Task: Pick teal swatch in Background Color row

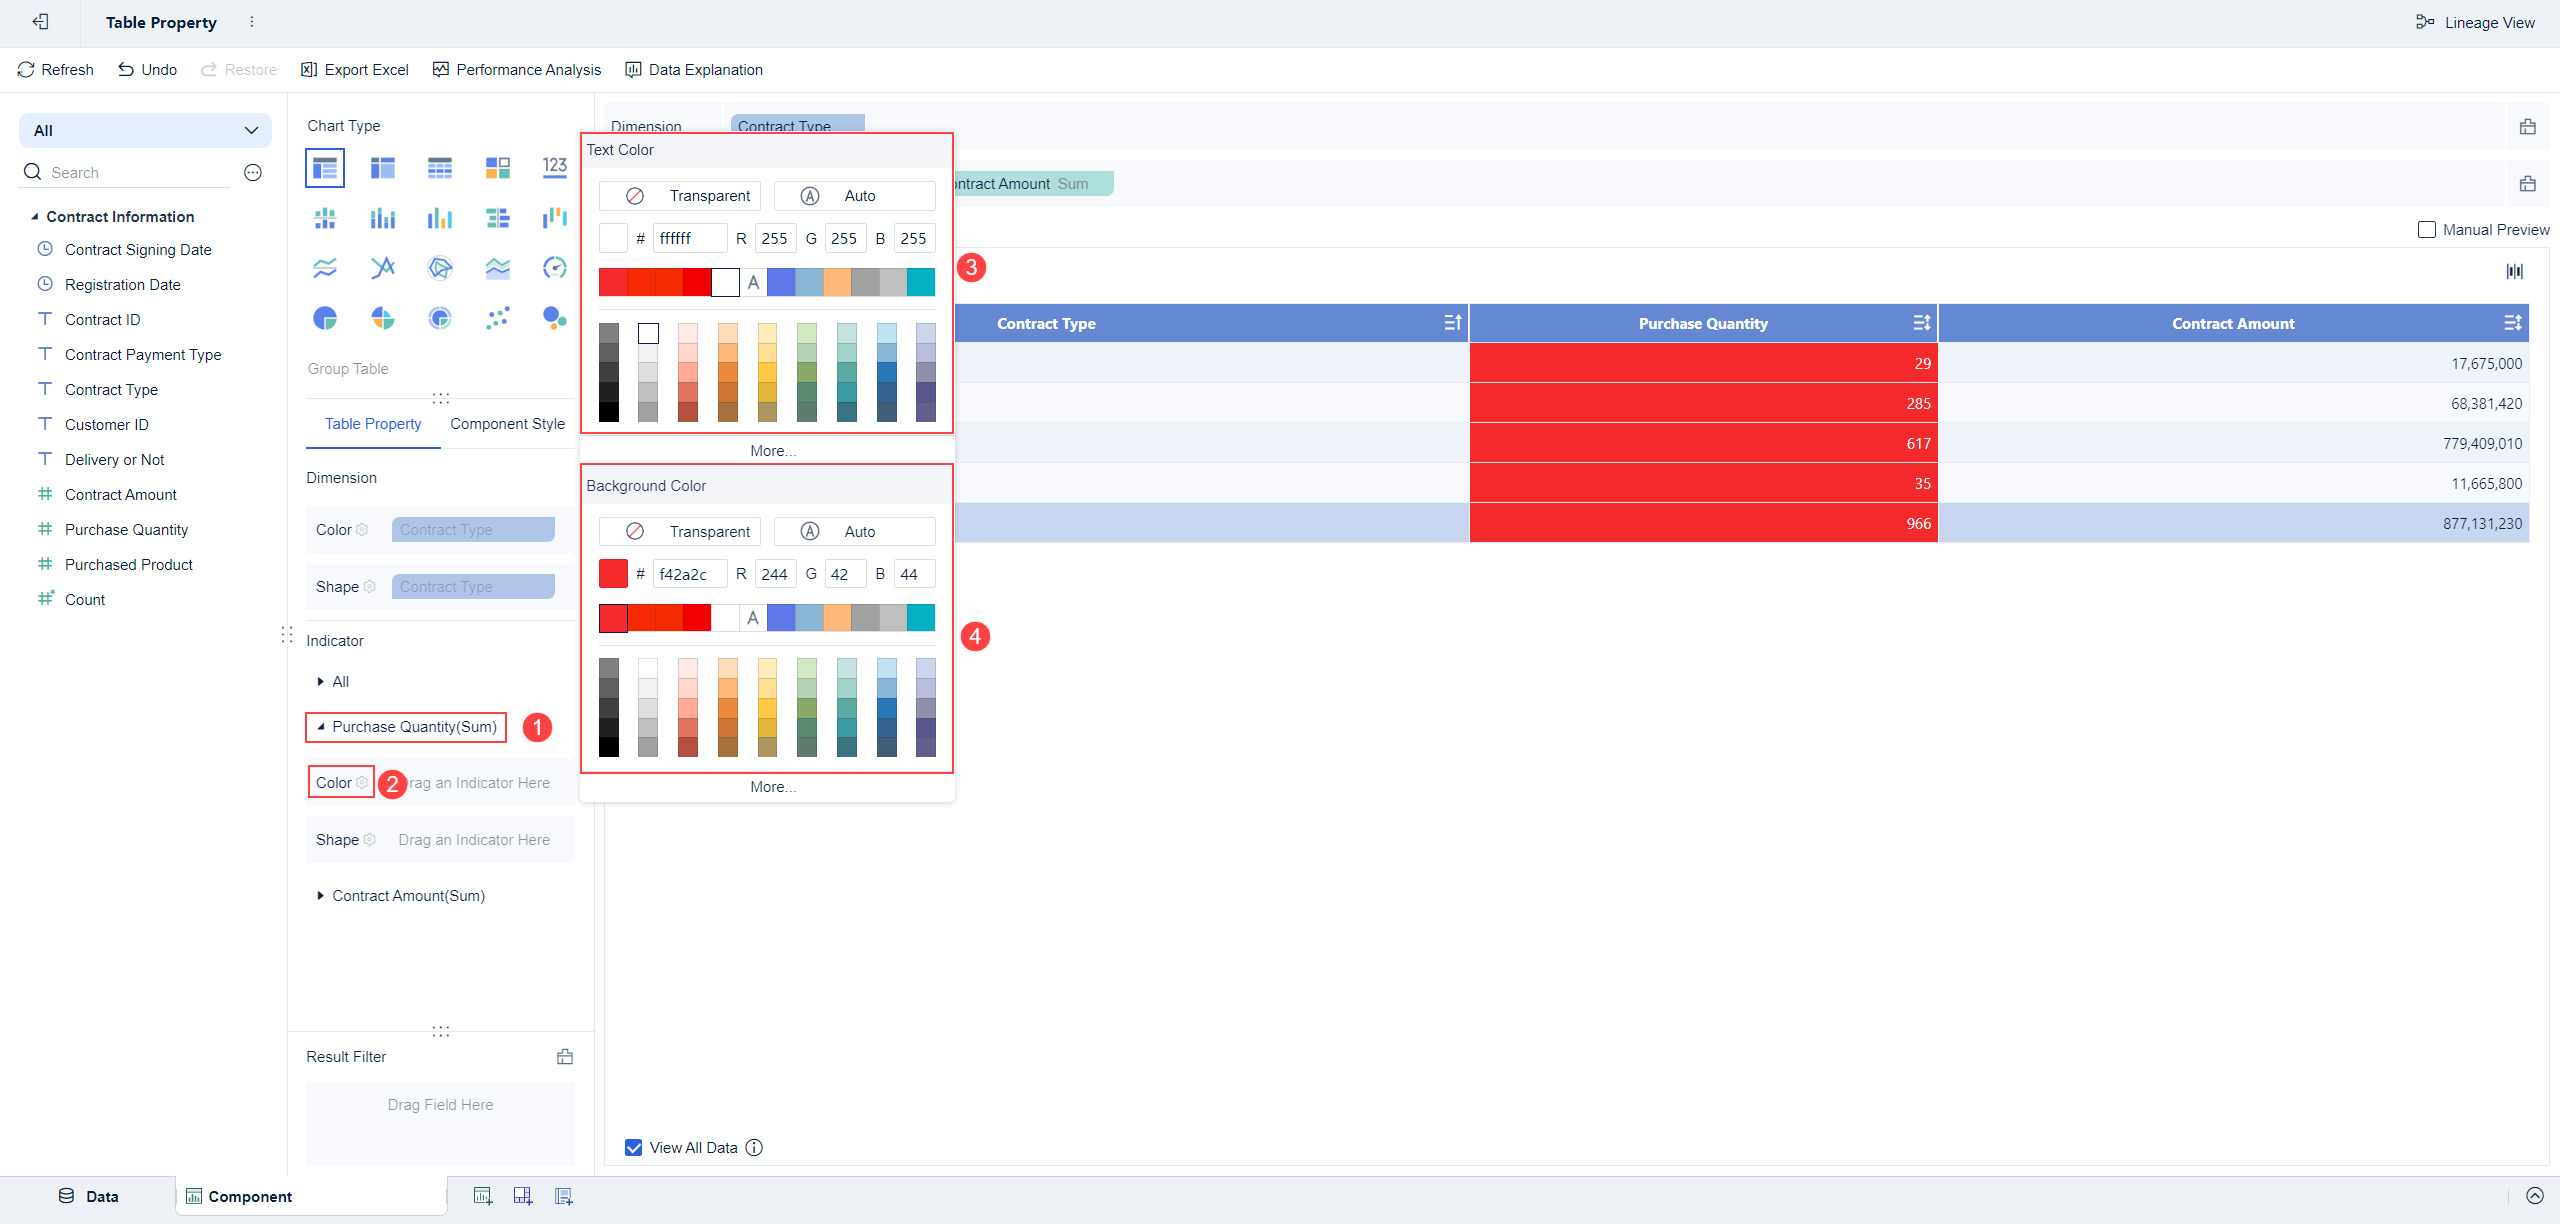Action: 921,618
